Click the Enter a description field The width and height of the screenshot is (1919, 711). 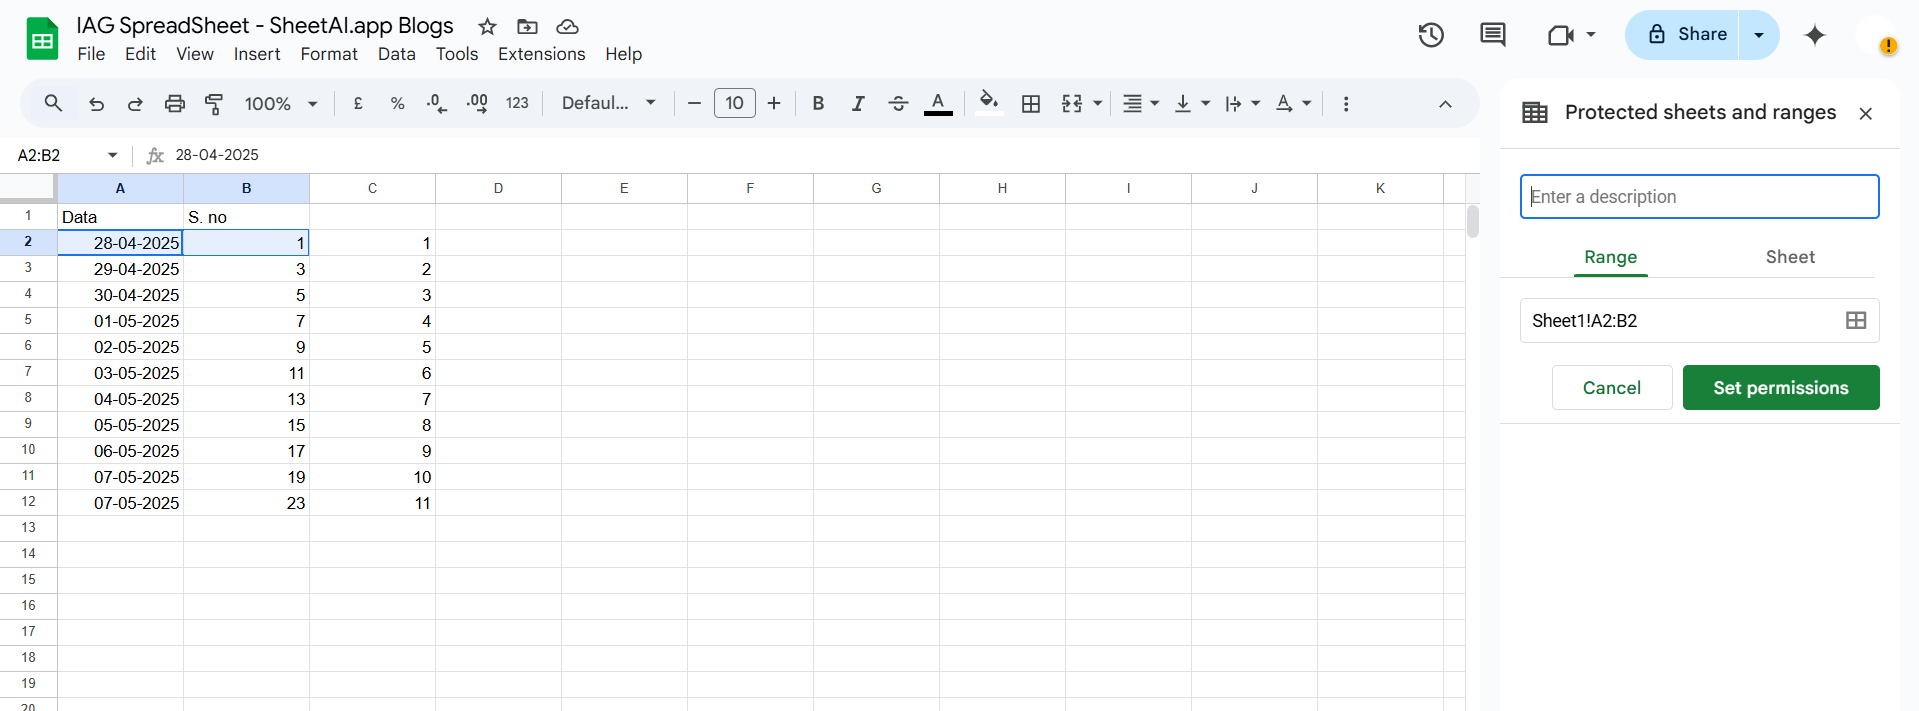(x=1700, y=197)
